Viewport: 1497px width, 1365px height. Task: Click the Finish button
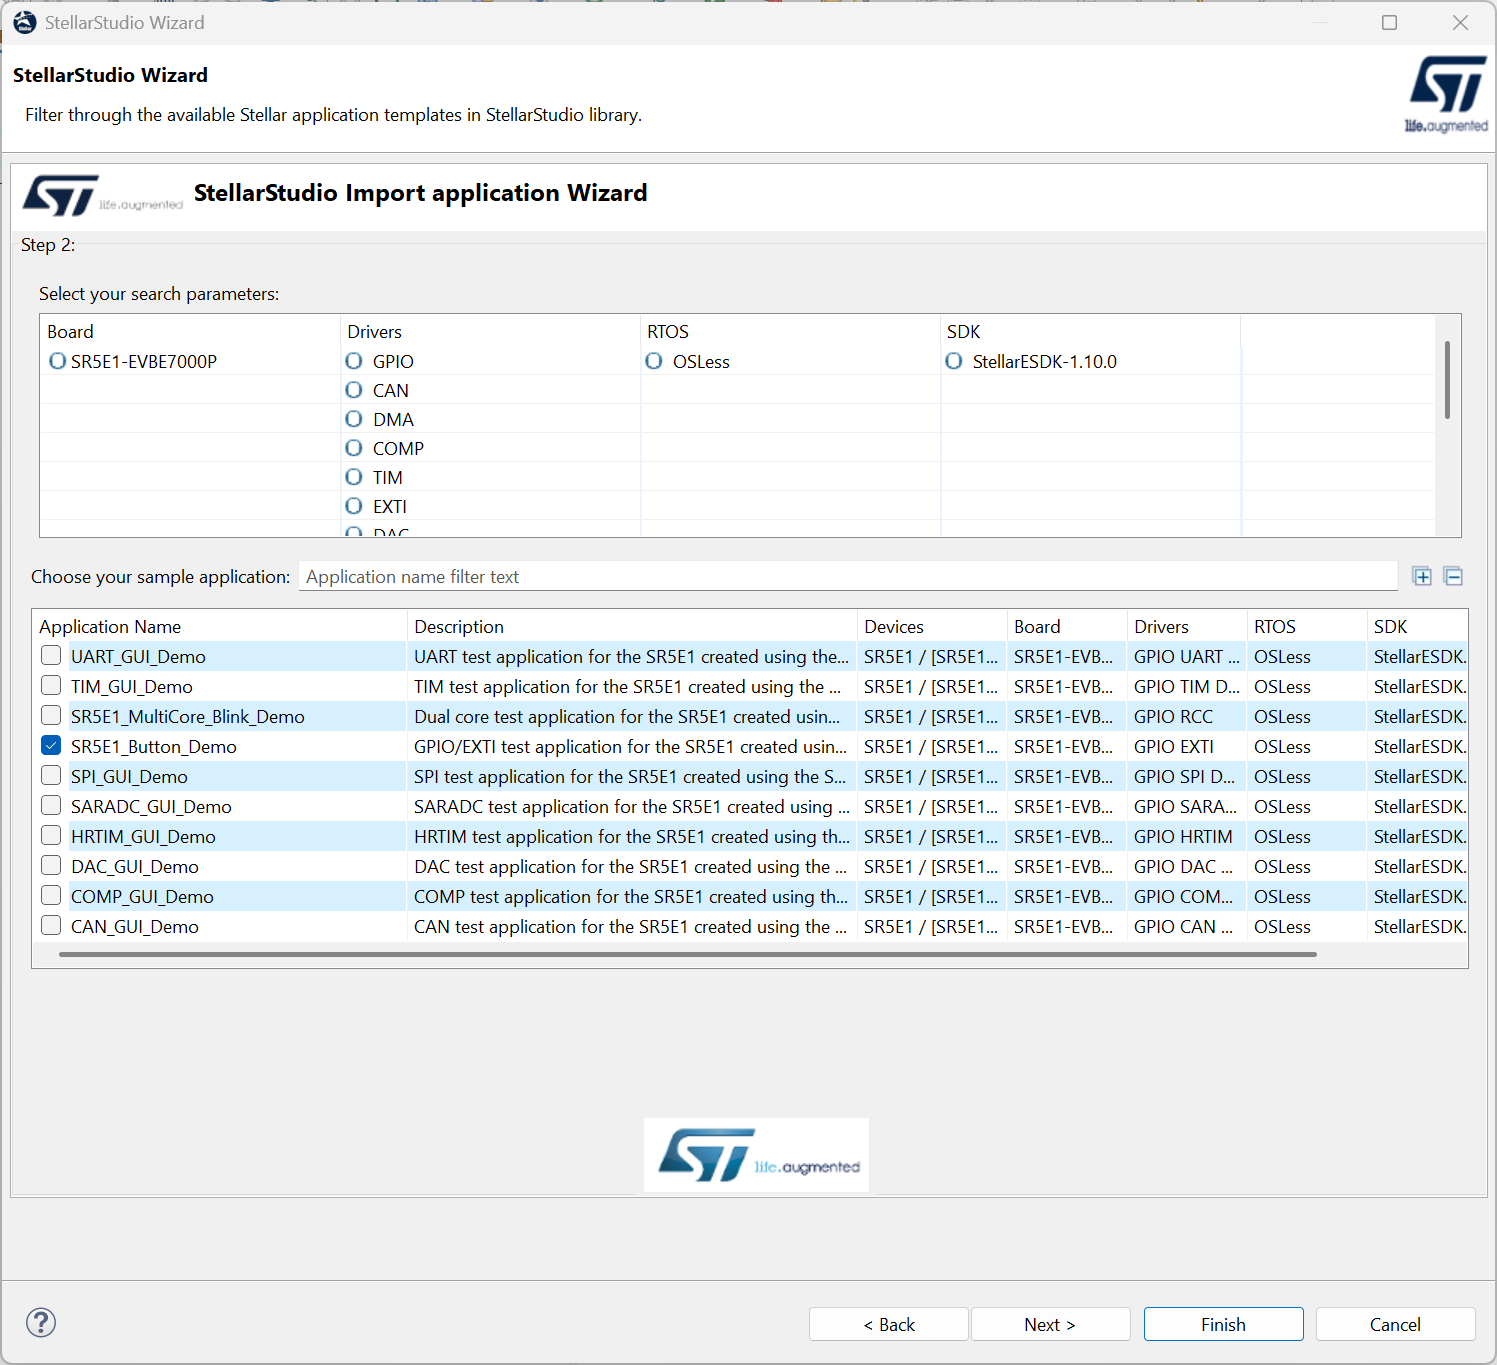pyautogui.click(x=1224, y=1324)
